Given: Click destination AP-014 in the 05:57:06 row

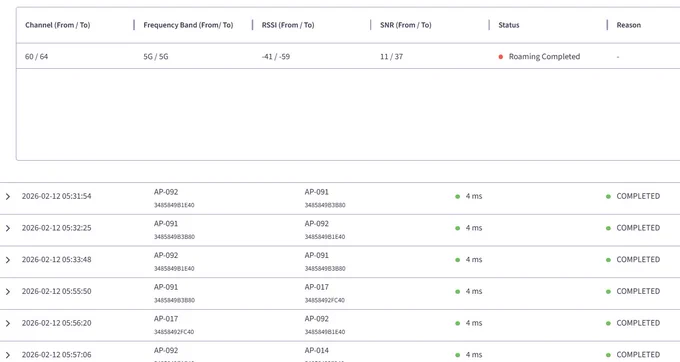Looking at the screenshot, I should tap(317, 350).
